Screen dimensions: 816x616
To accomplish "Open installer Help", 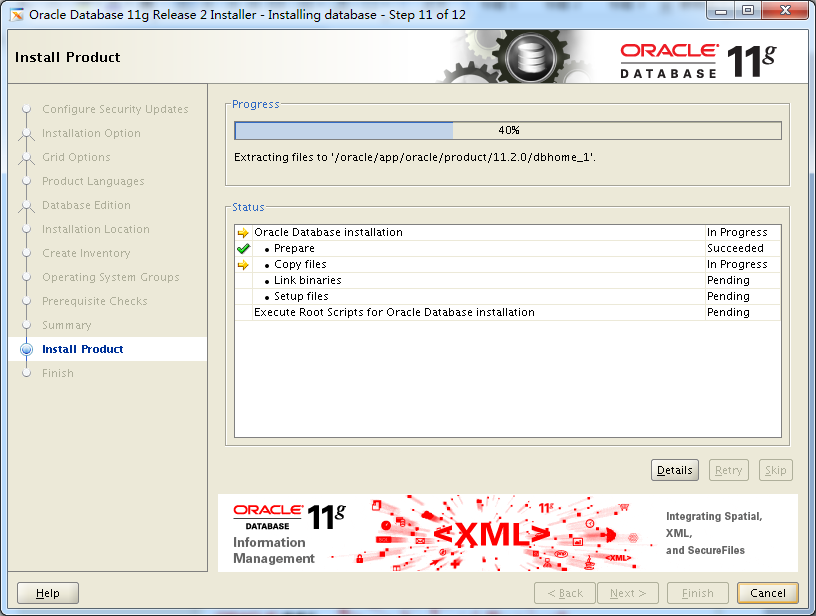I will click(48, 593).
